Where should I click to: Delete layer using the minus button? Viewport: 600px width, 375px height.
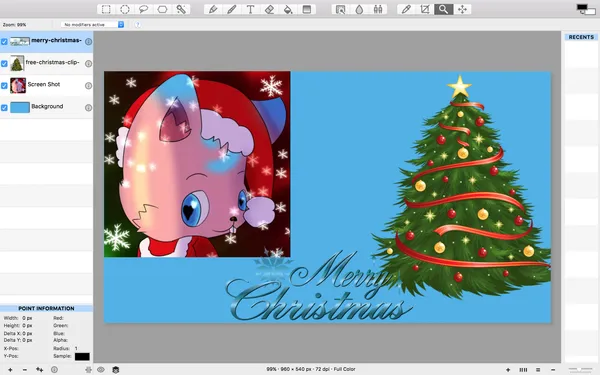coord(25,370)
